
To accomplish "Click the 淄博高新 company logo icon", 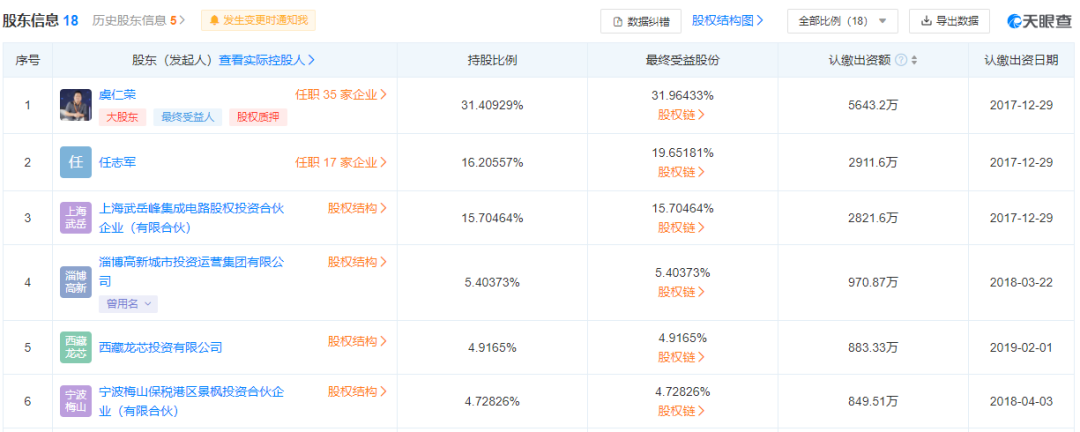I will (76, 282).
